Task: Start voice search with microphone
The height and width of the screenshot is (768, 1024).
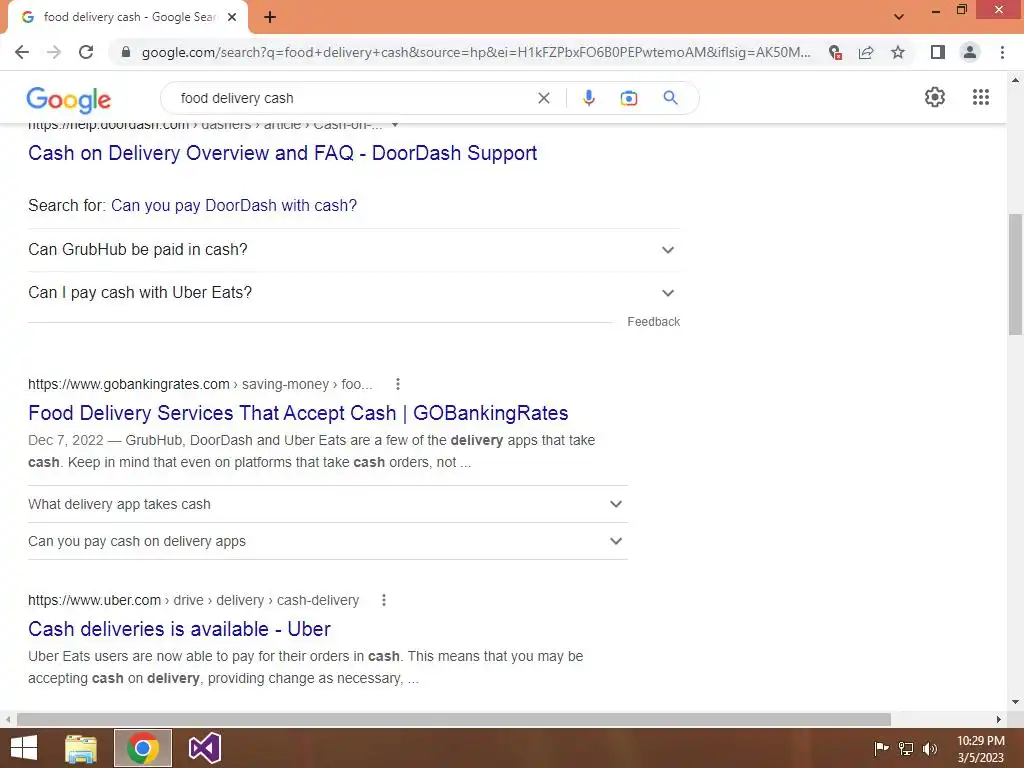Action: point(588,98)
